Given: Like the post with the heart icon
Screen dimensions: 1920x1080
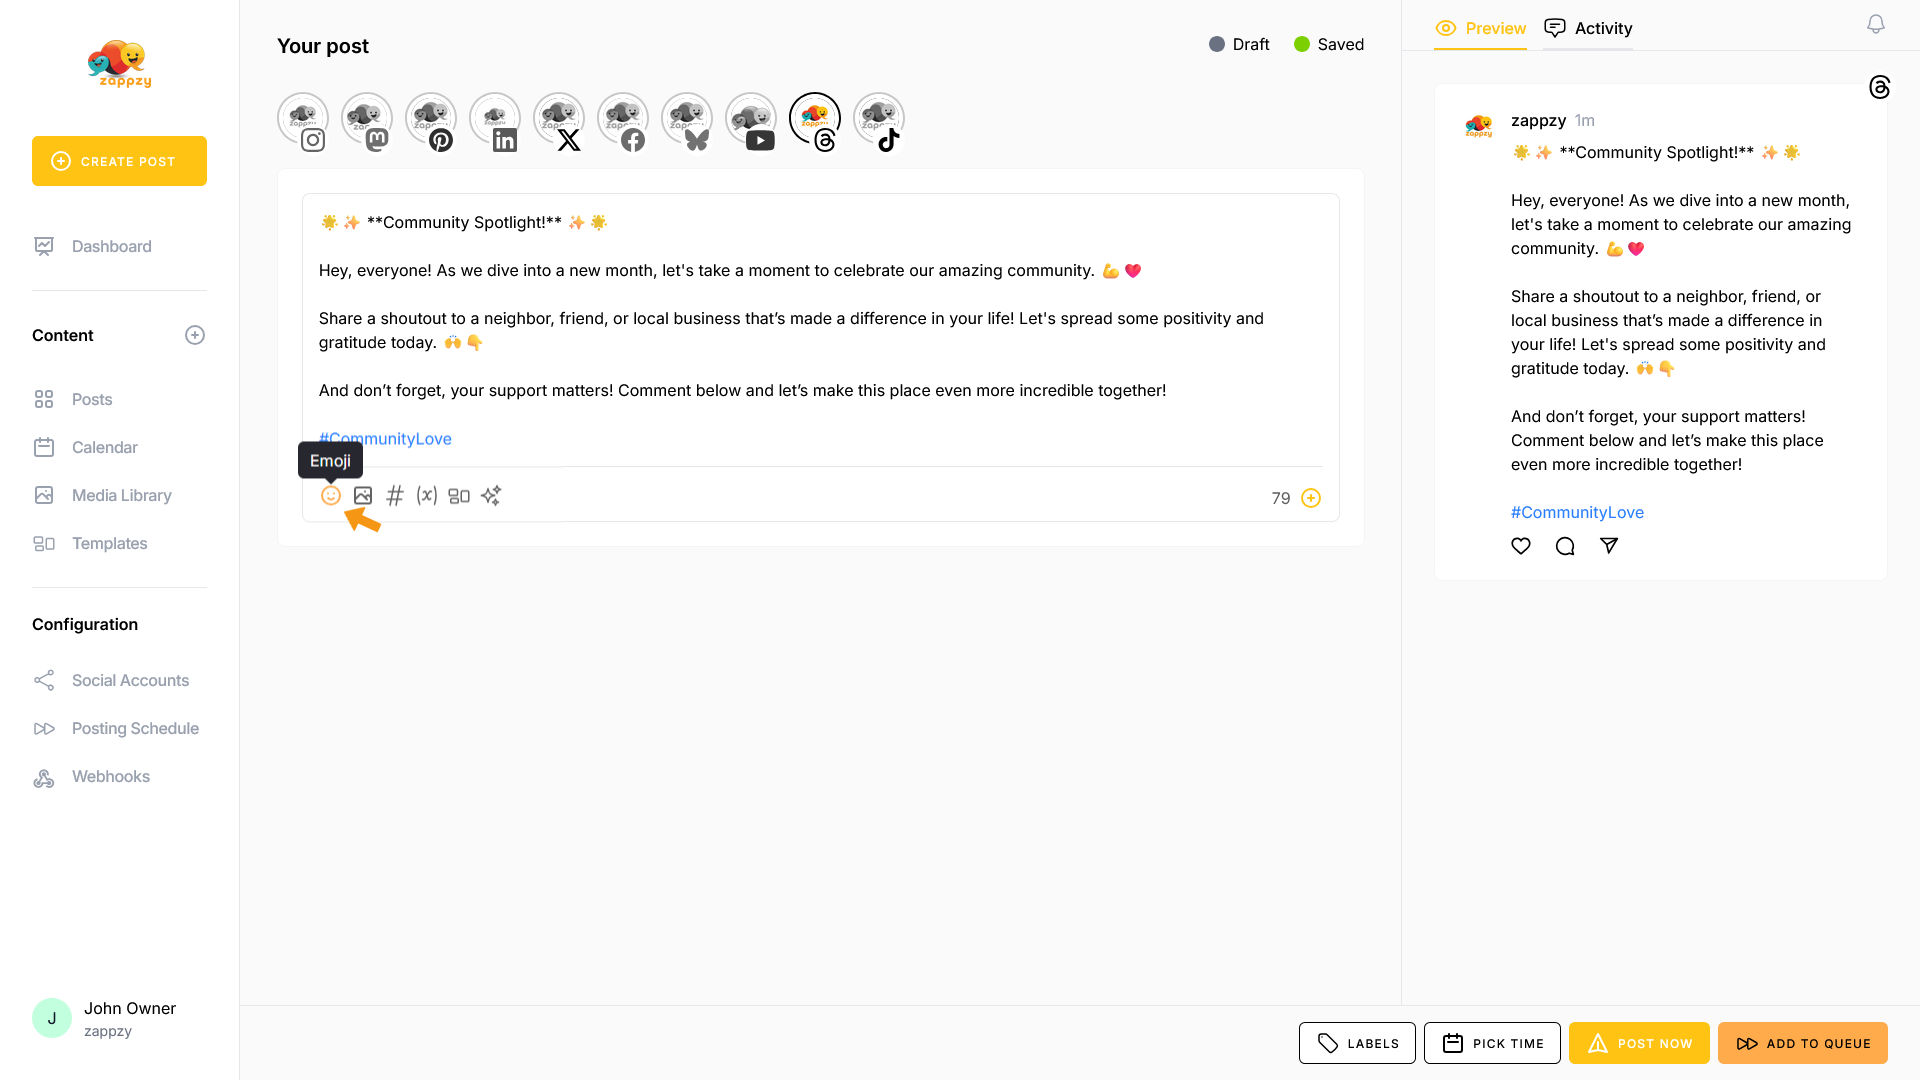Looking at the screenshot, I should (1521, 546).
